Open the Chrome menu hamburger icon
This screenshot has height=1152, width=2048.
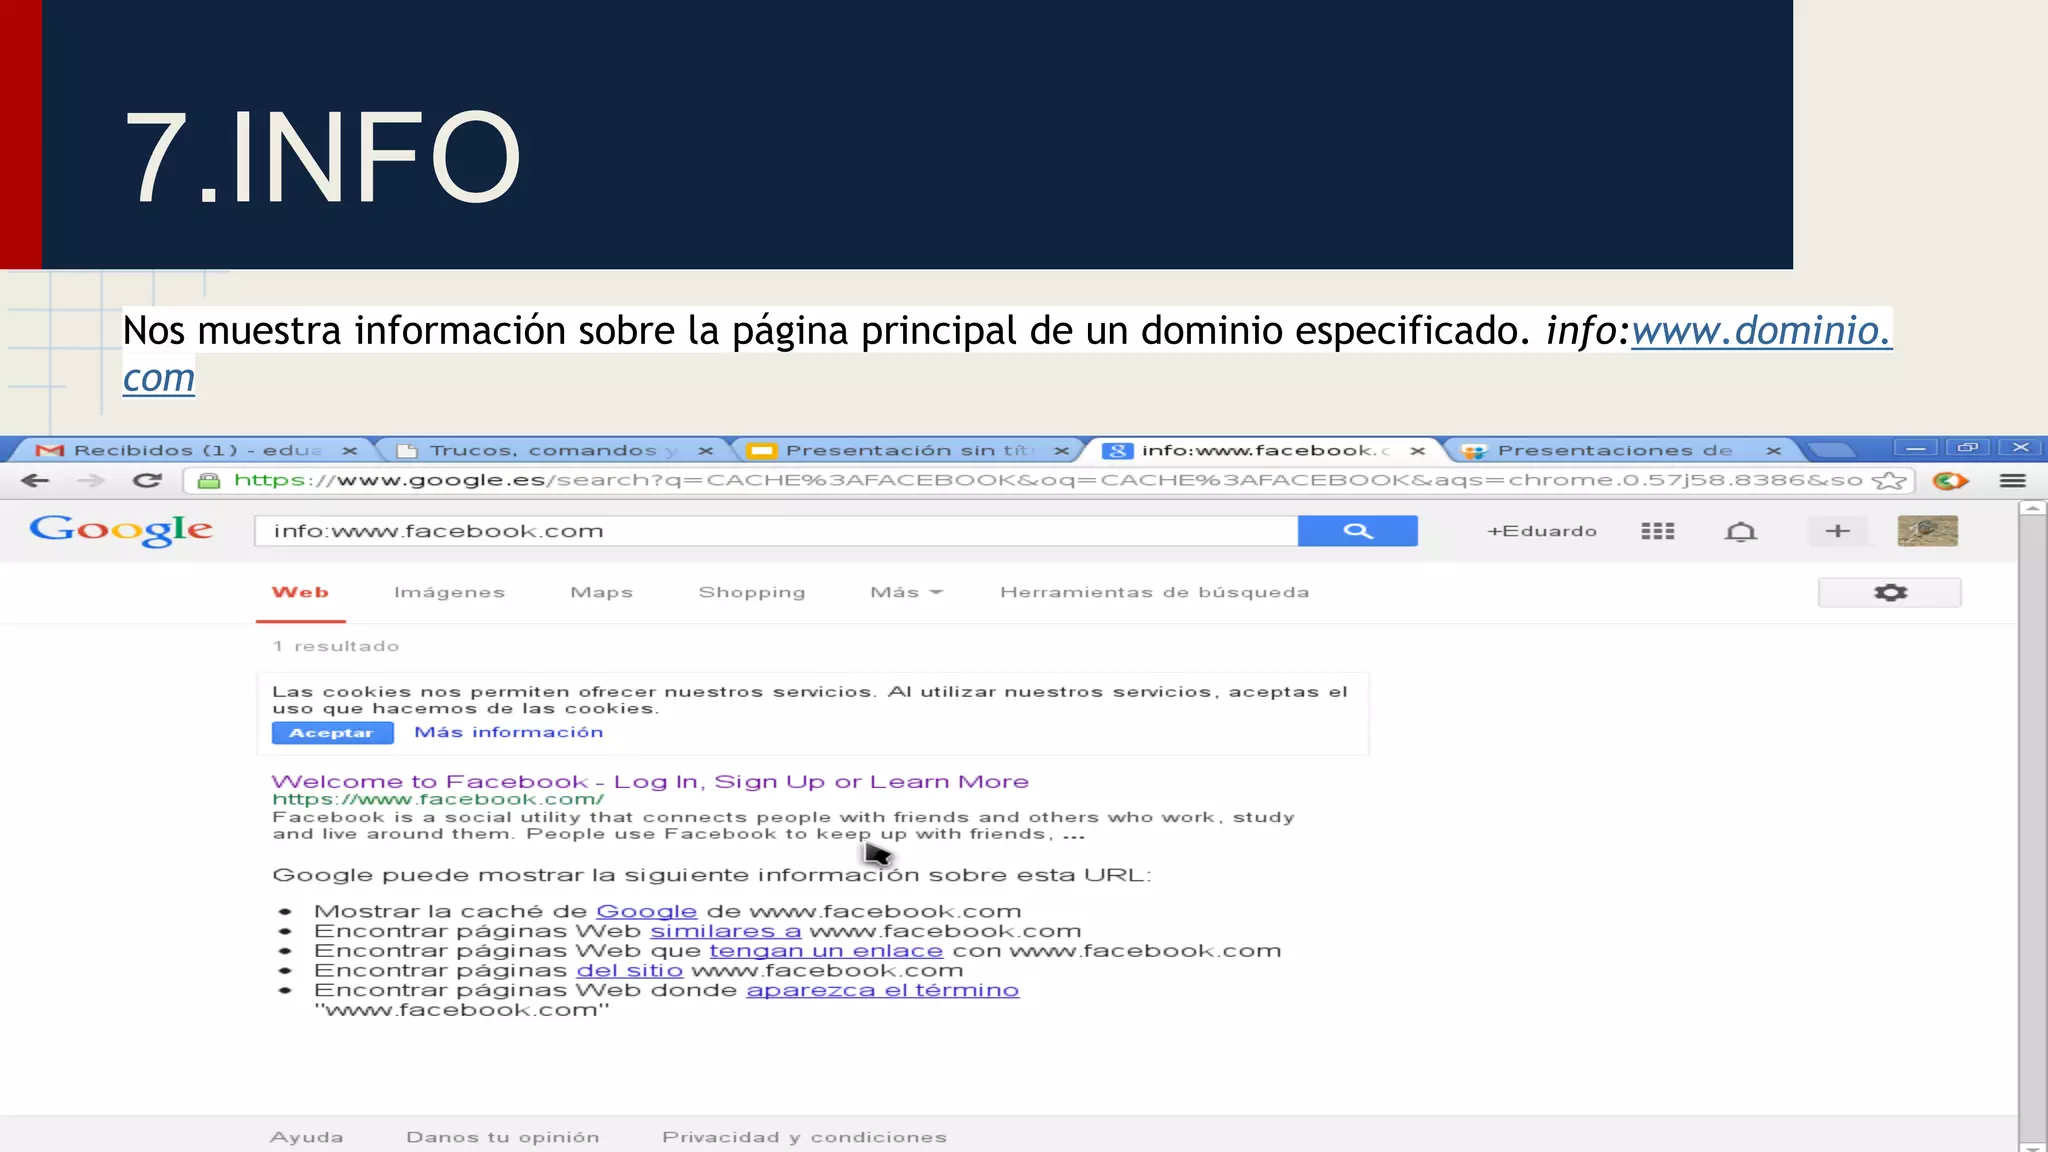[x=2013, y=481]
